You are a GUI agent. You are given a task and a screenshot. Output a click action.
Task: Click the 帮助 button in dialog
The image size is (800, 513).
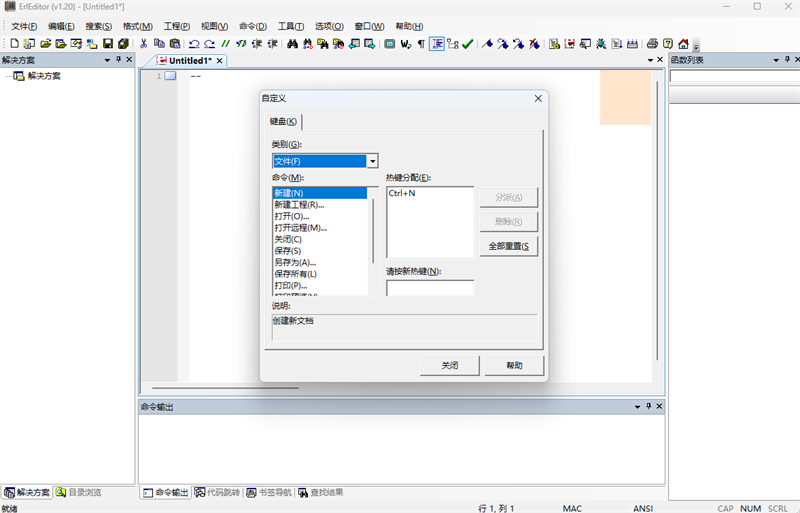(514, 365)
